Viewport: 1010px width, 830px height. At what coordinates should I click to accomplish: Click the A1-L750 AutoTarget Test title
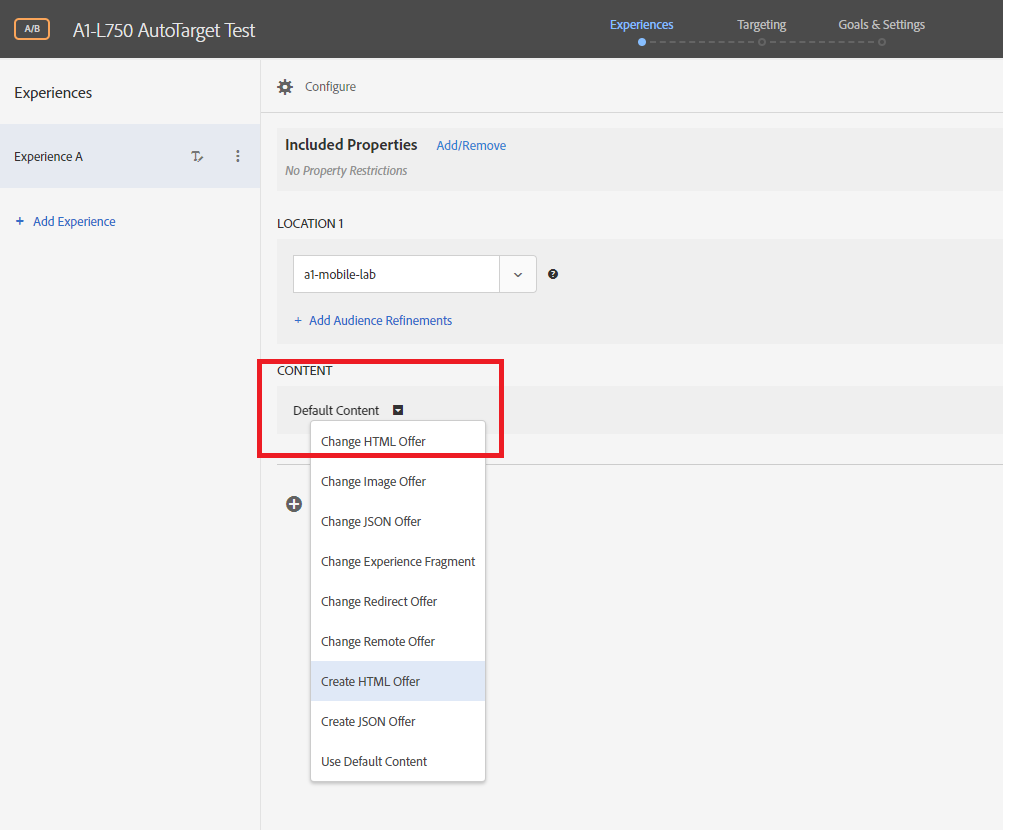164,30
